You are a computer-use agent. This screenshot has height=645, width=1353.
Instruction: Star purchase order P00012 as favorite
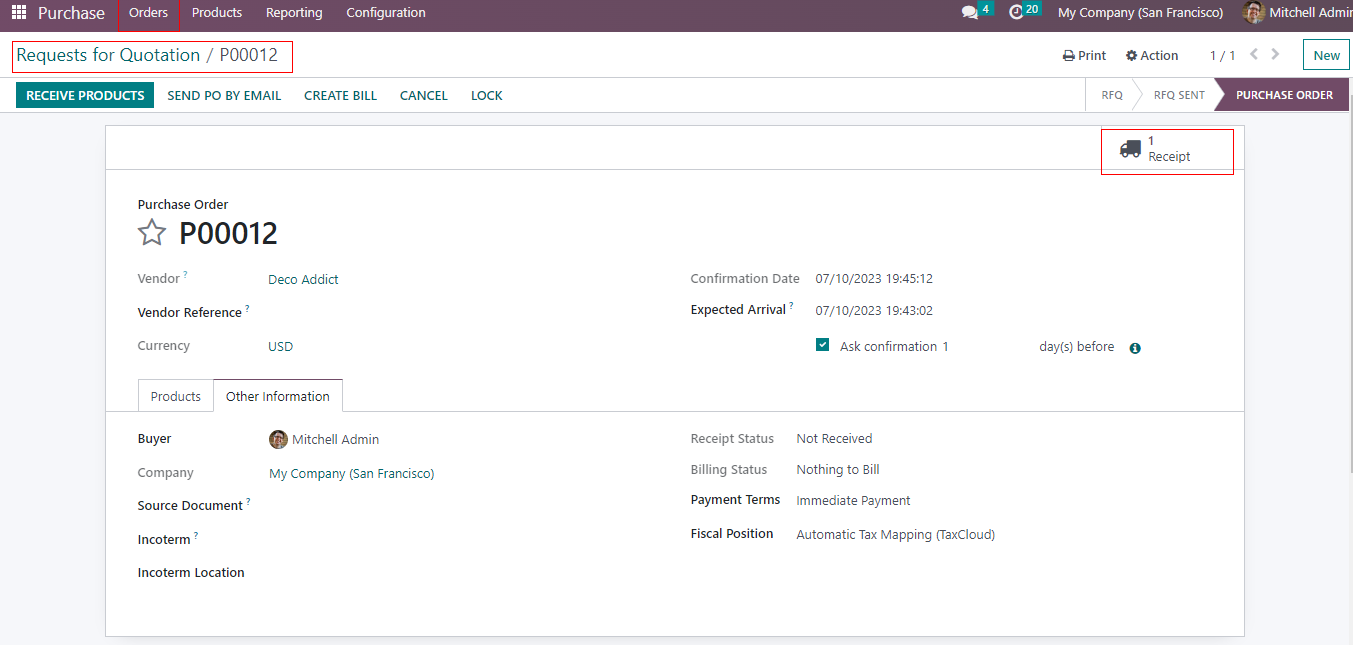[x=152, y=233]
